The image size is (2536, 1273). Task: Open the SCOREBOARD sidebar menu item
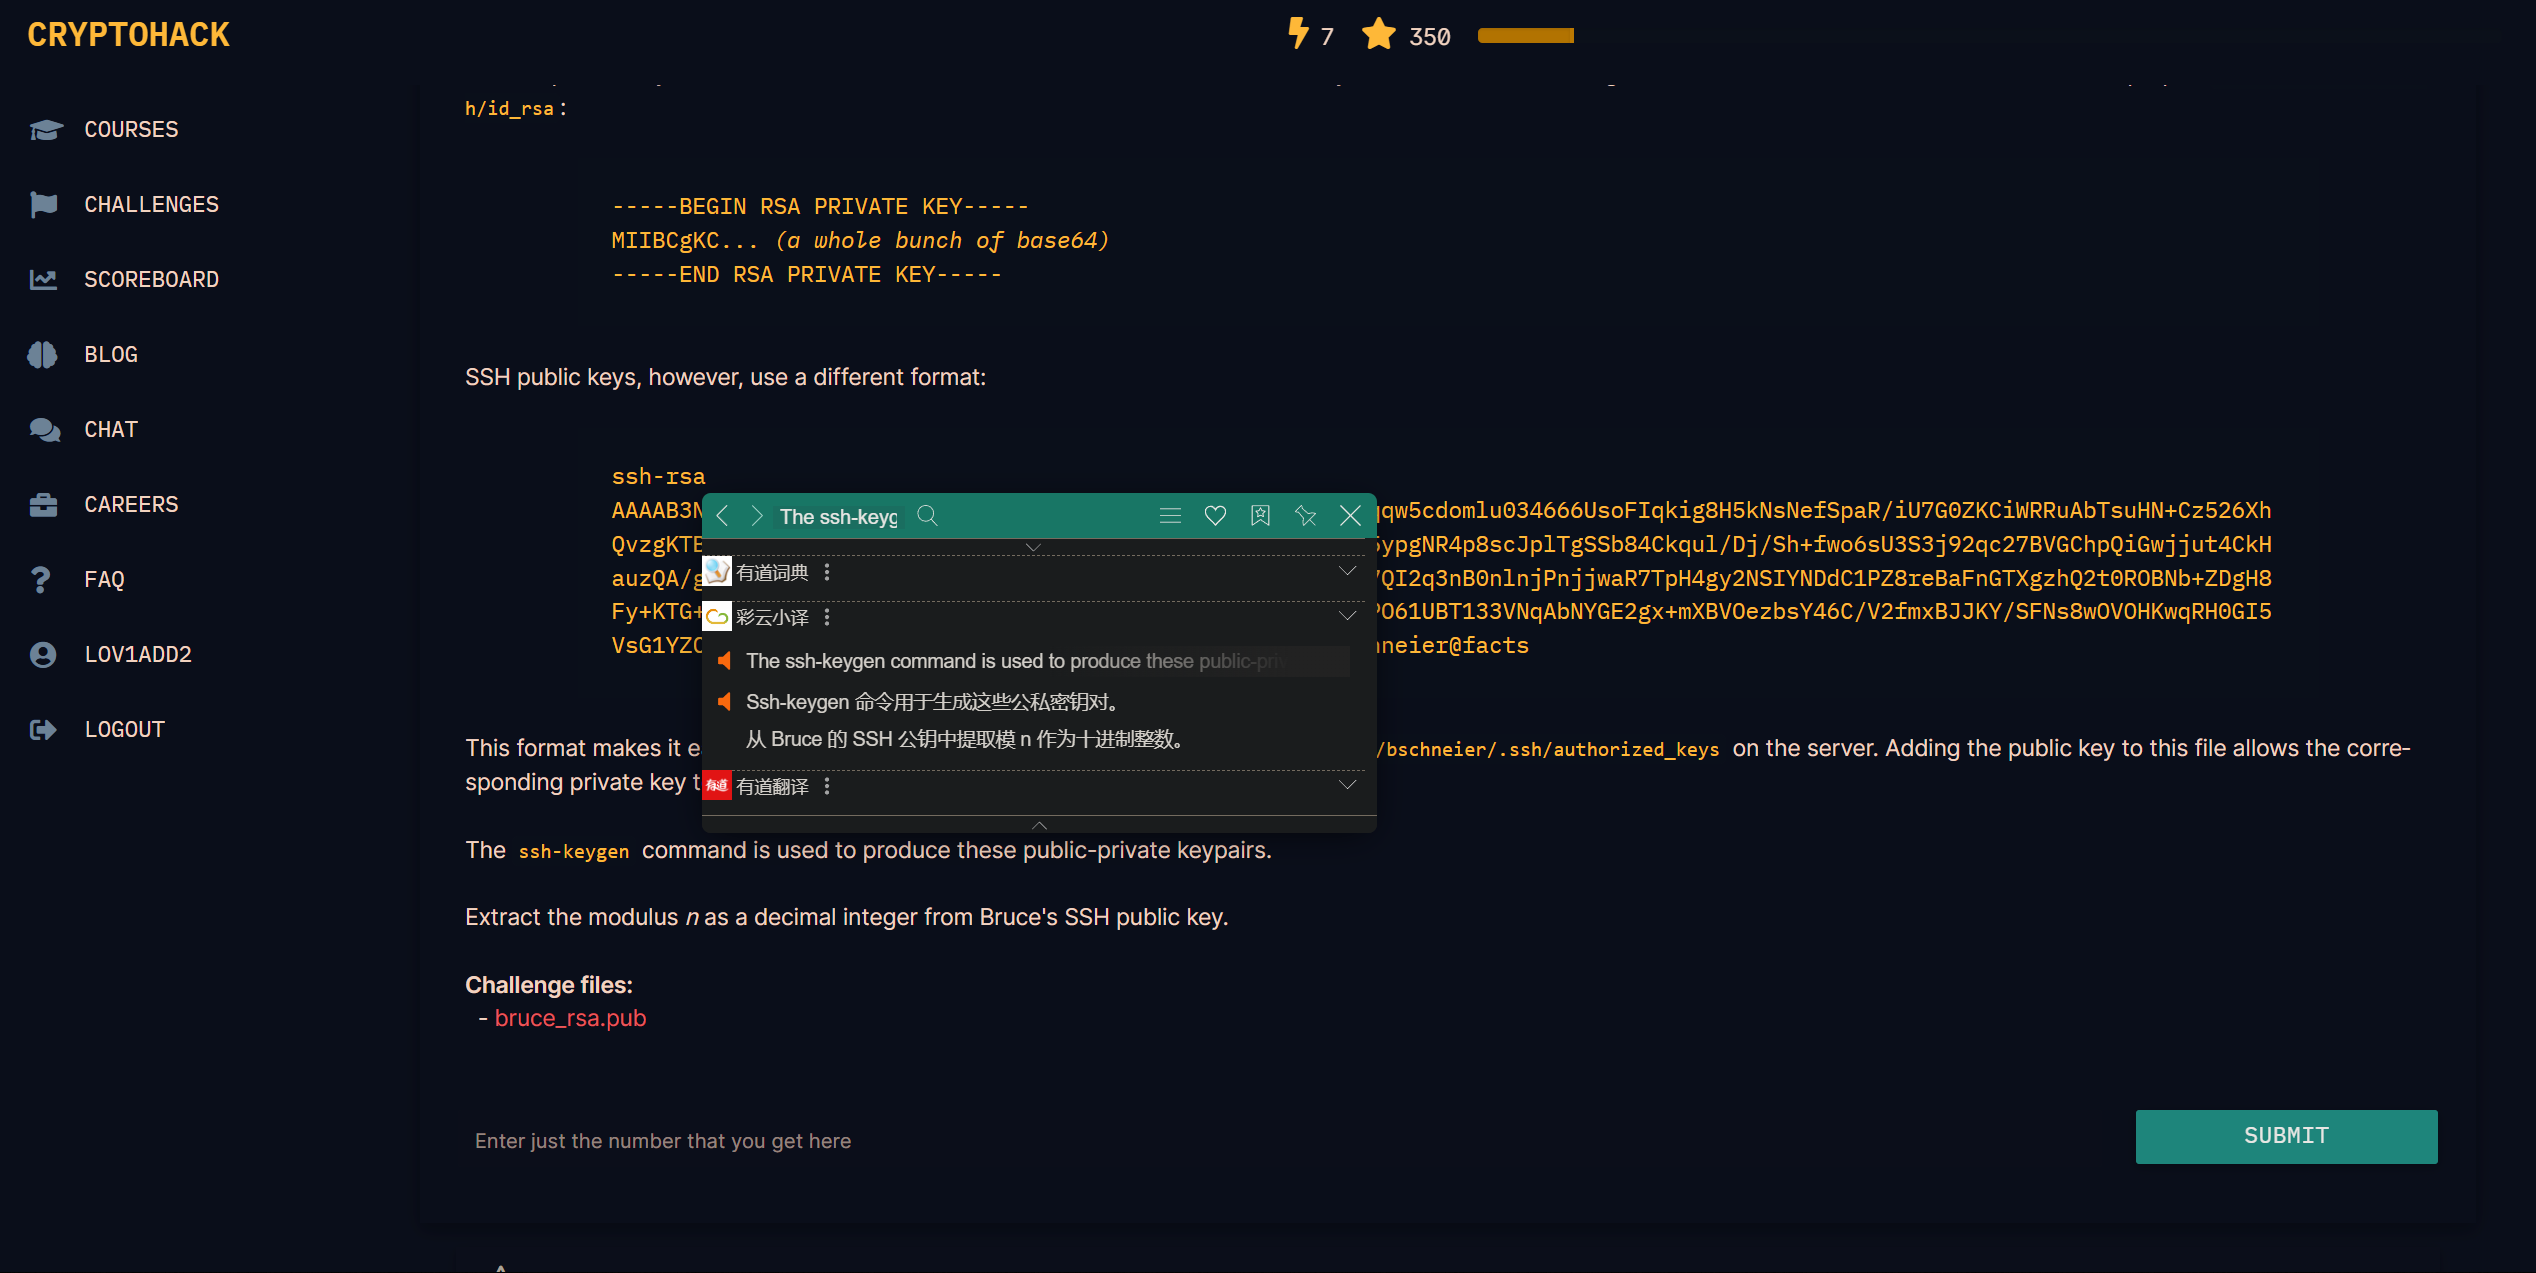point(151,280)
